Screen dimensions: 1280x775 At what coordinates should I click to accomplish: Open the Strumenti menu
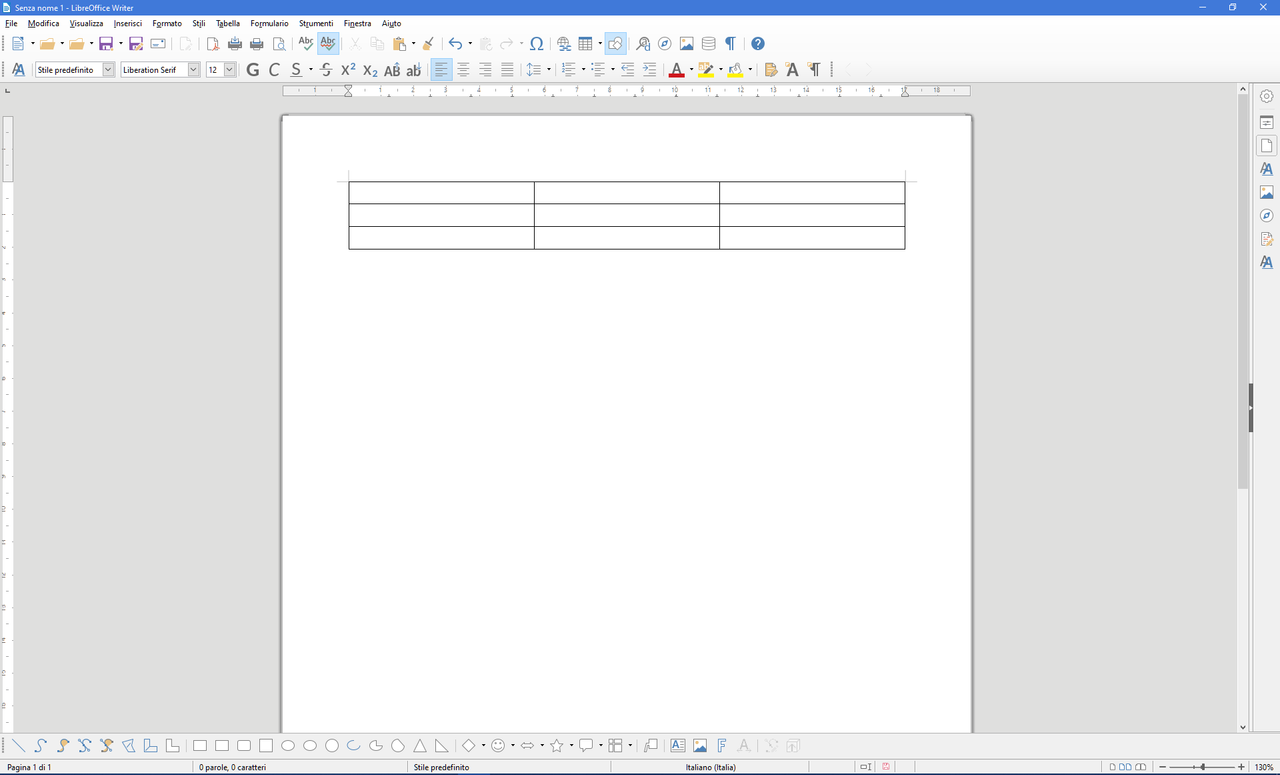point(316,23)
